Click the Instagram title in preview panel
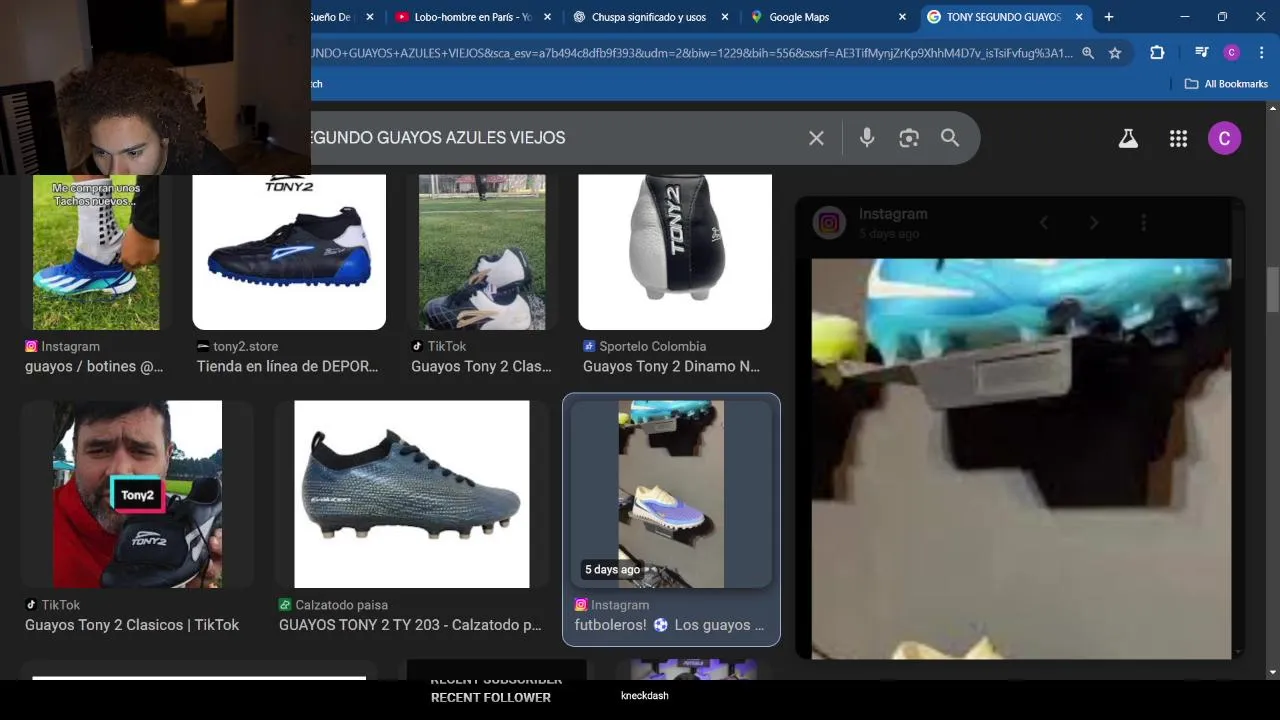Viewport: 1280px width, 720px height. point(893,214)
